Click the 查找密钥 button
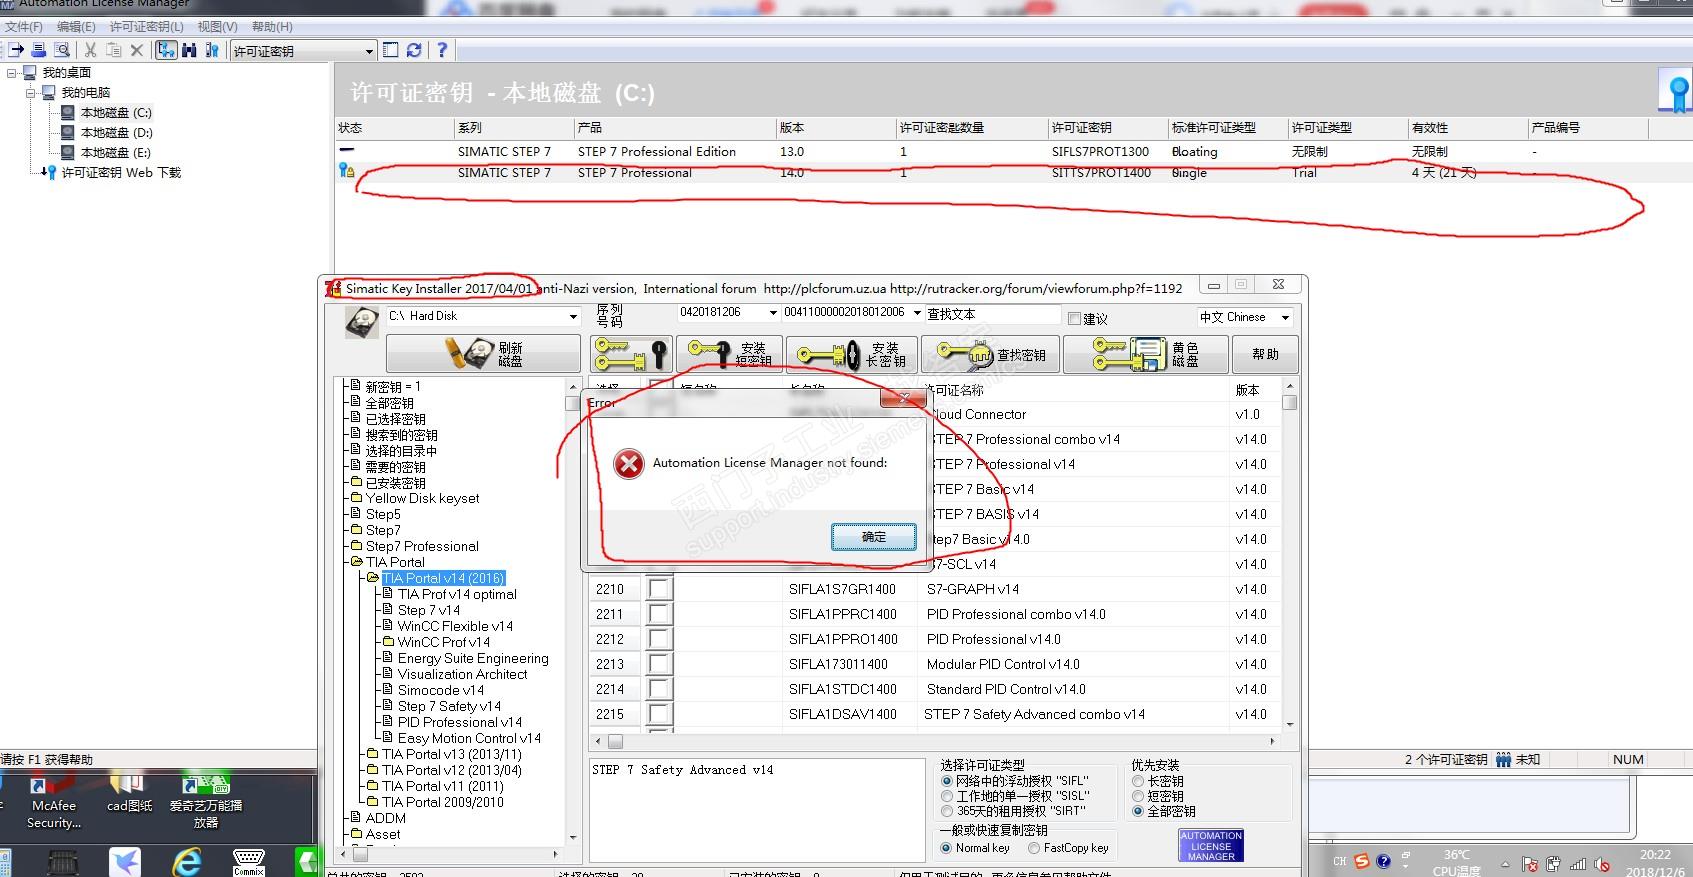 point(990,354)
